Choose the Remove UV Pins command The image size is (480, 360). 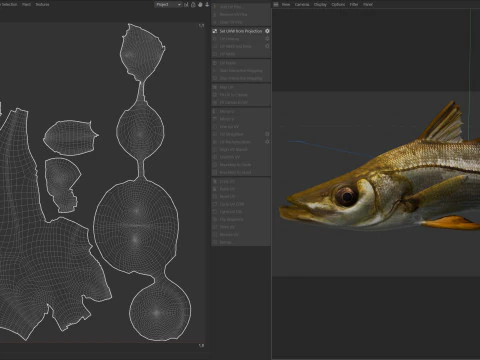[241, 14]
